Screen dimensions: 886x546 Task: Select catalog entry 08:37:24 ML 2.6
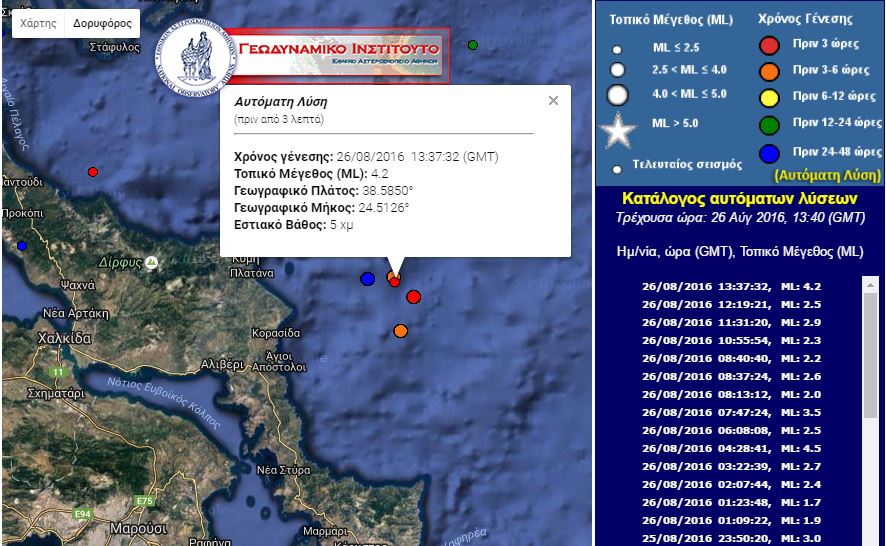coord(731,376)
